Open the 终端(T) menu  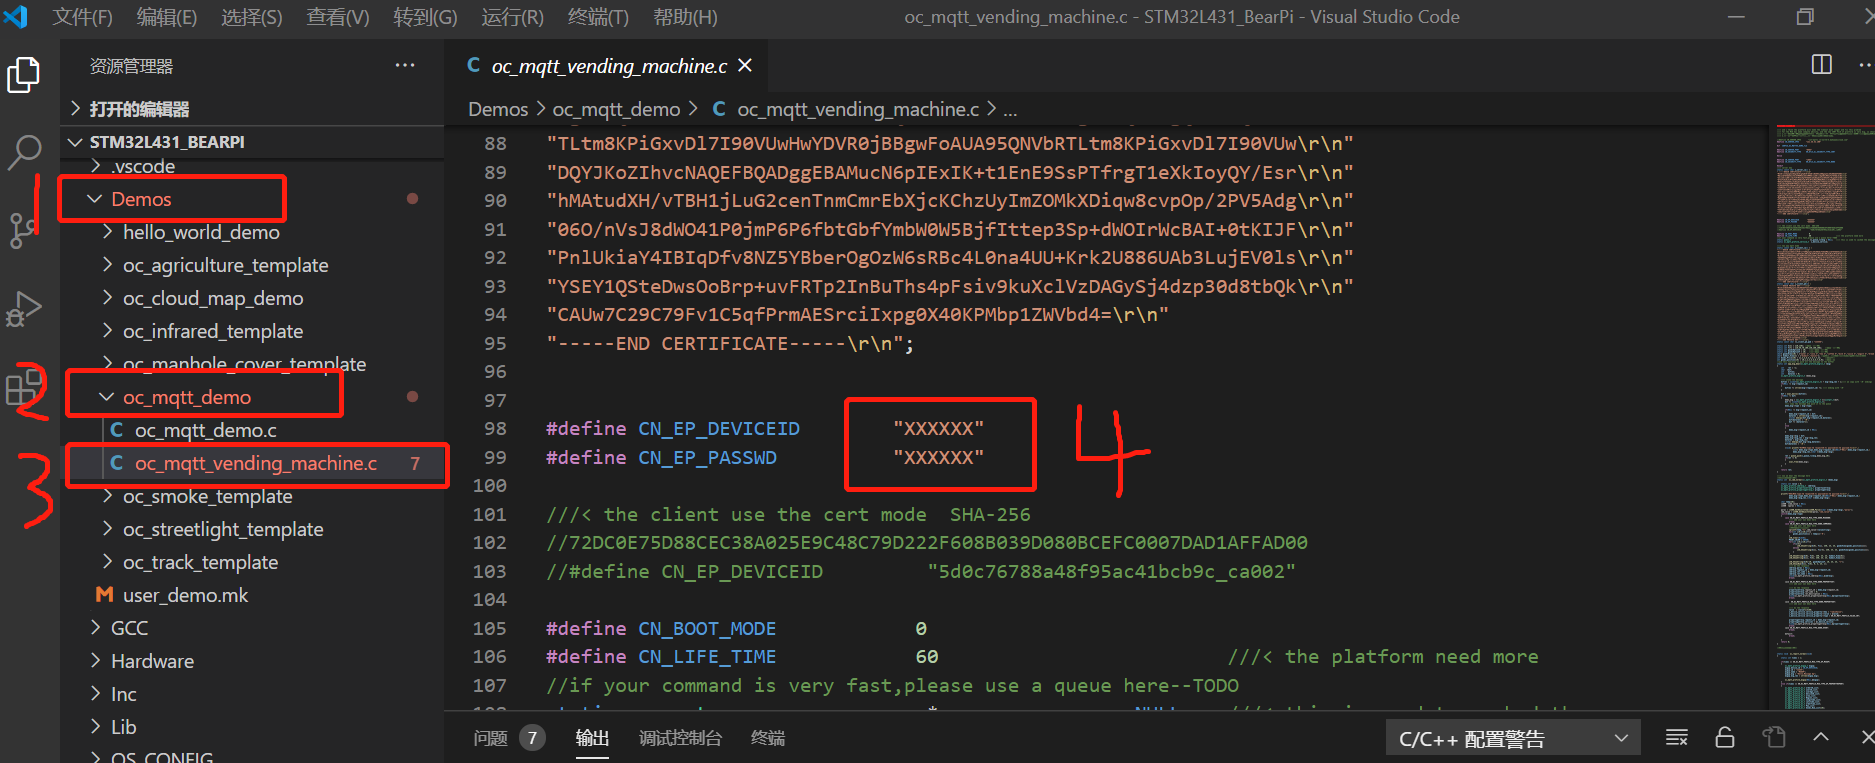coord(598,17)
